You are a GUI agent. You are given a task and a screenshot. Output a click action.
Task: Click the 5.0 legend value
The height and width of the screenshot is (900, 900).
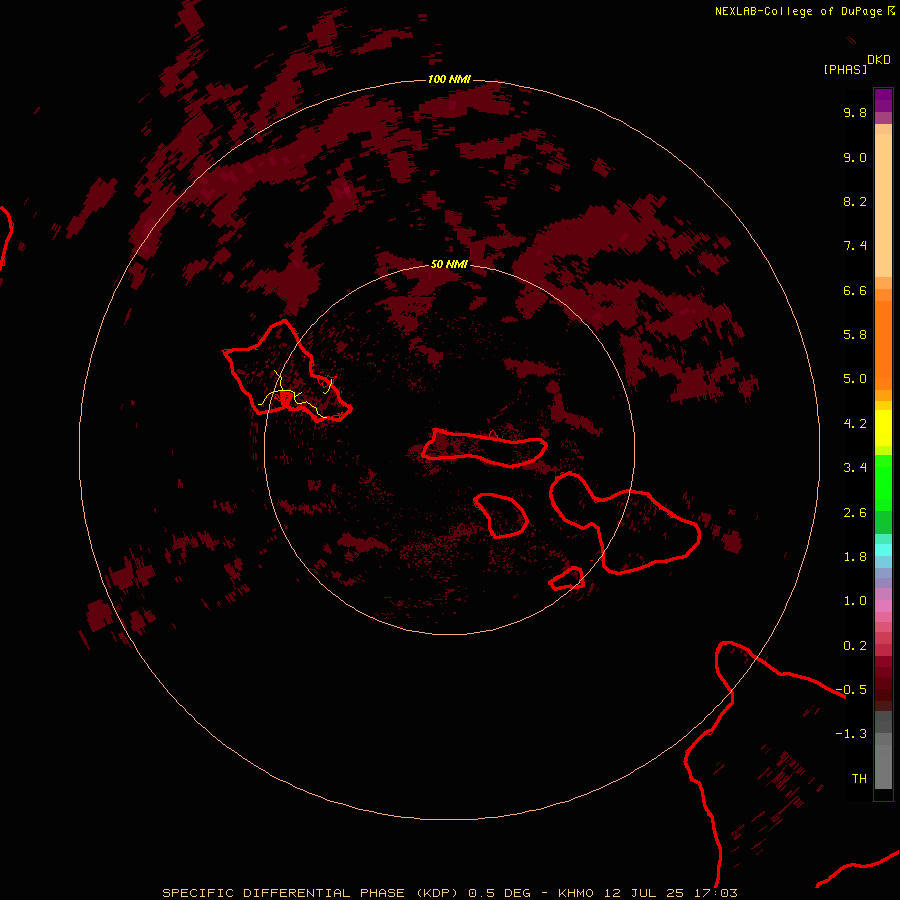[x=855, y=379]
